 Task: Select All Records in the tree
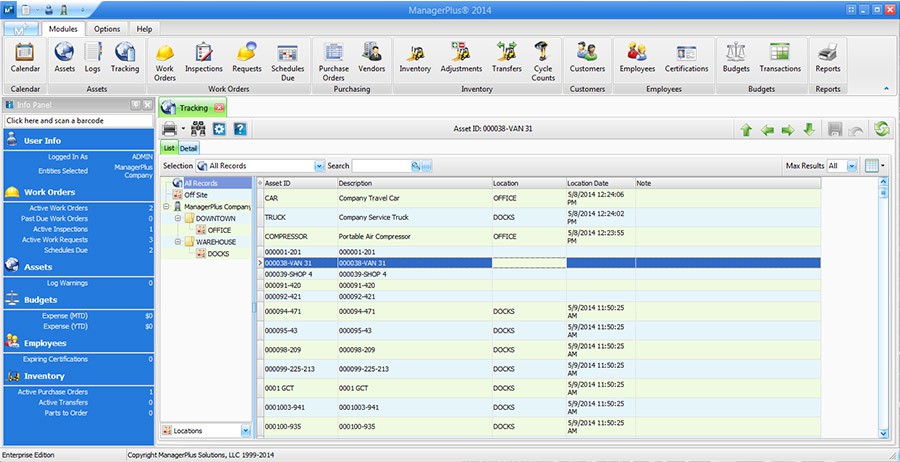(200, 183)
